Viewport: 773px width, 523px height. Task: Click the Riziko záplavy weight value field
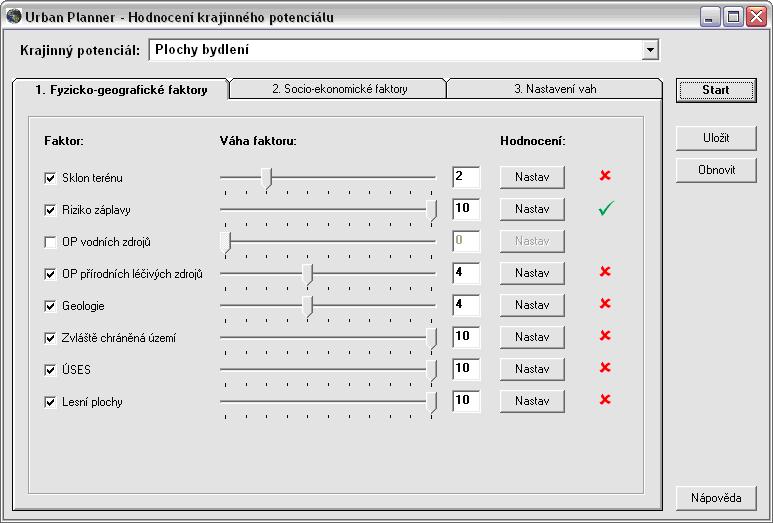point(466,209)
